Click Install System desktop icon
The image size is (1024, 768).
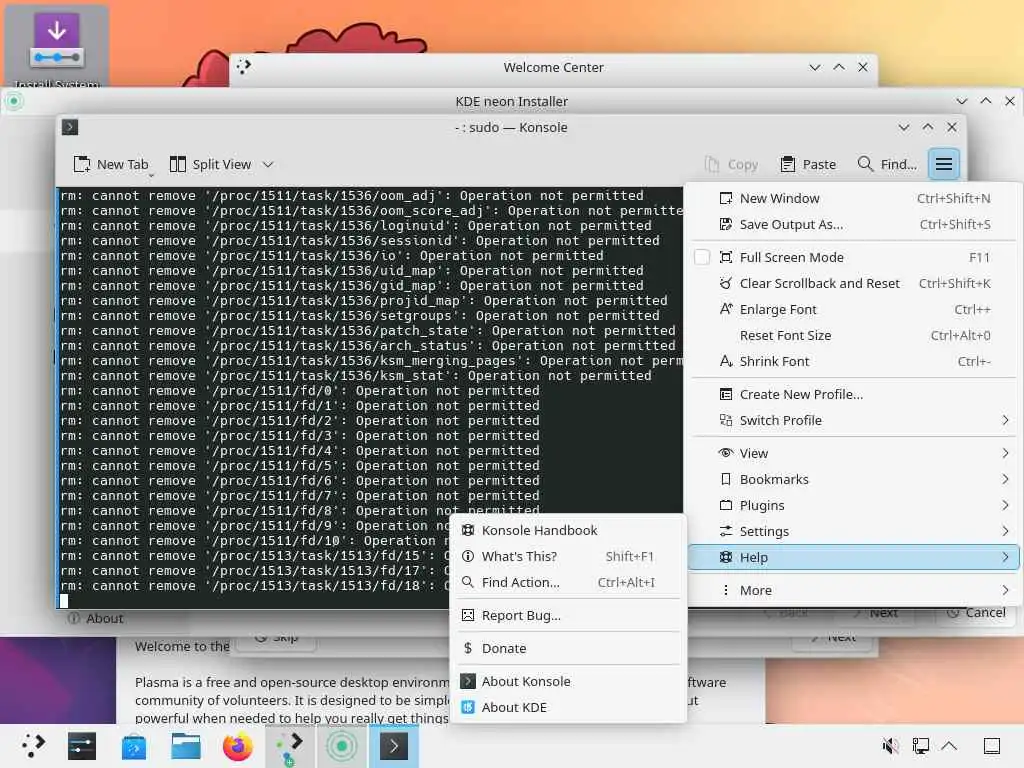coord(56,46)
